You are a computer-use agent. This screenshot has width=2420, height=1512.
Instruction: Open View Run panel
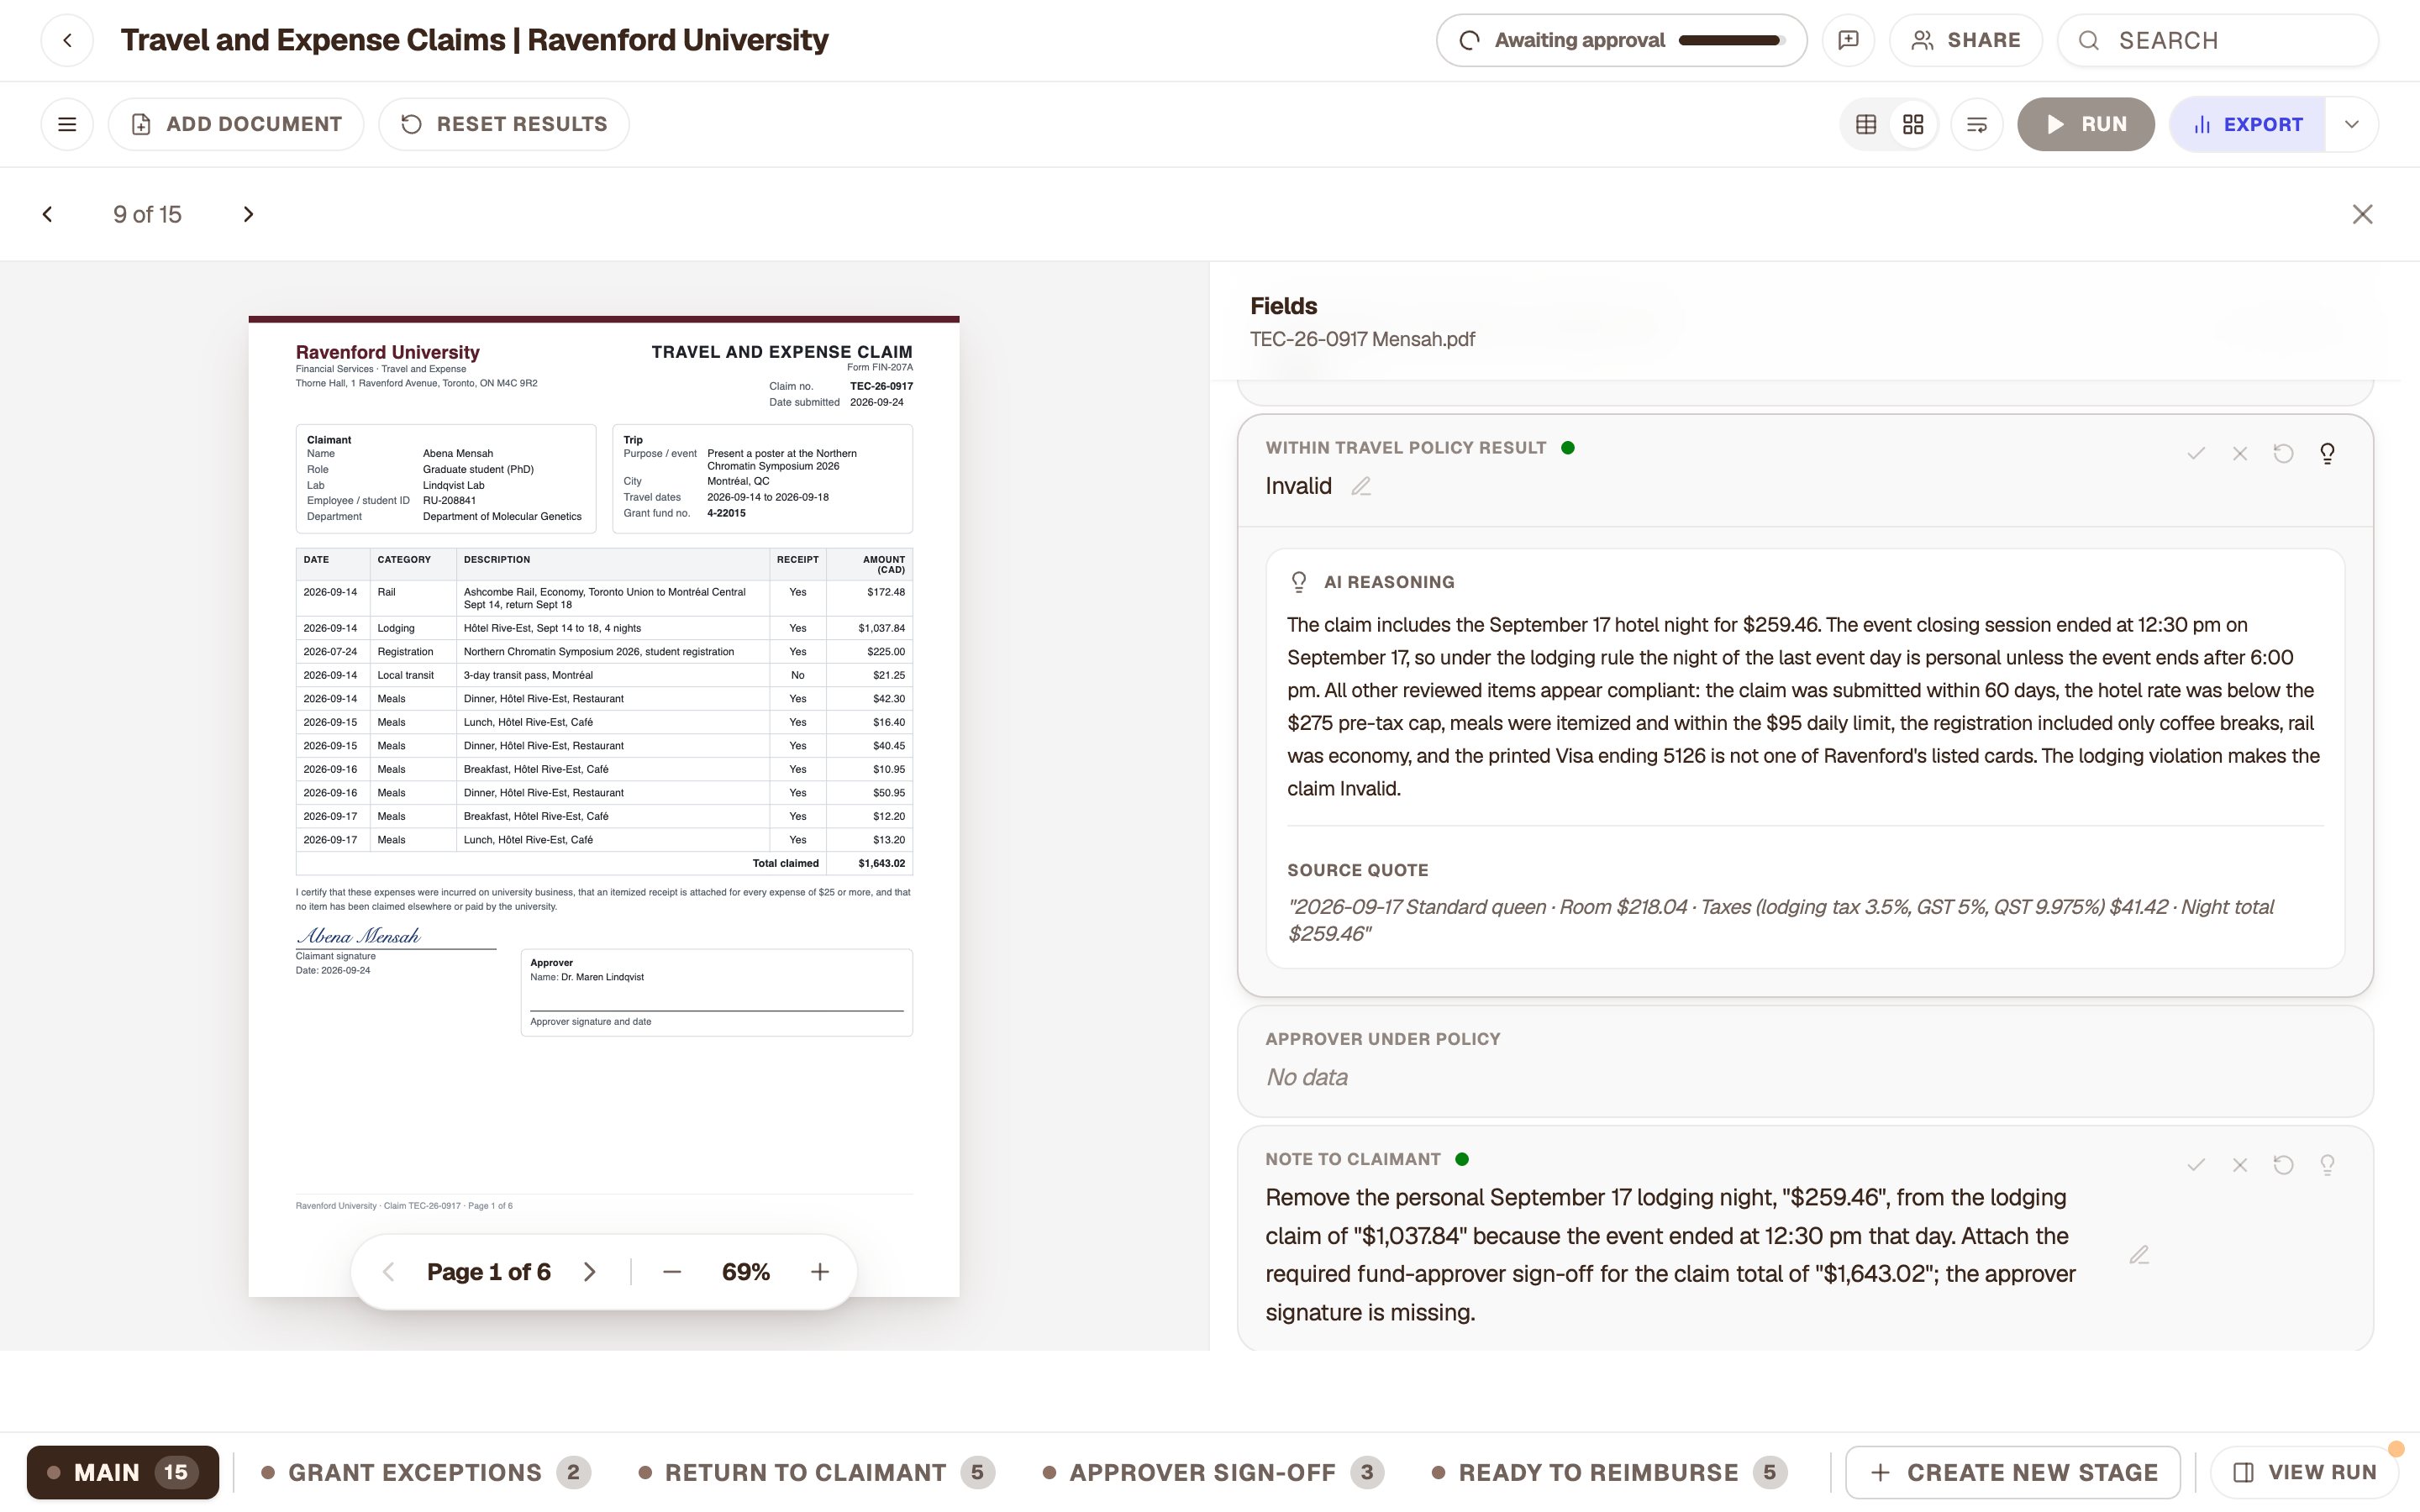(2304, 1472)
